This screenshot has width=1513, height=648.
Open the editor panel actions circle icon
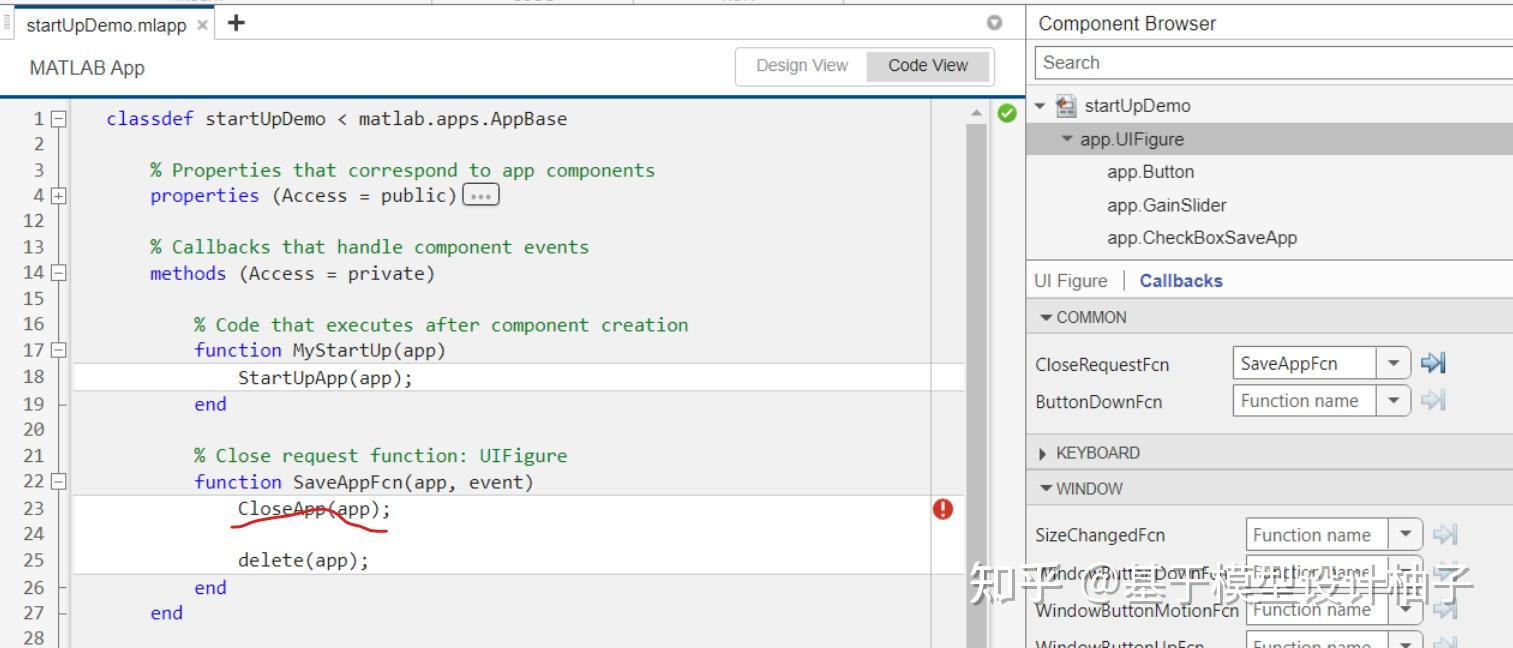click(994, 23)
